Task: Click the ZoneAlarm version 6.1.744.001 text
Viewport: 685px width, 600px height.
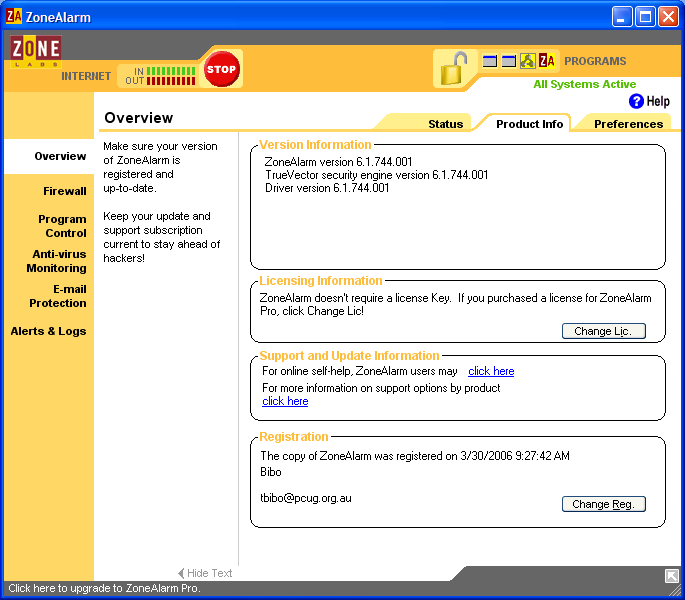Action: [x=338, y=162]
